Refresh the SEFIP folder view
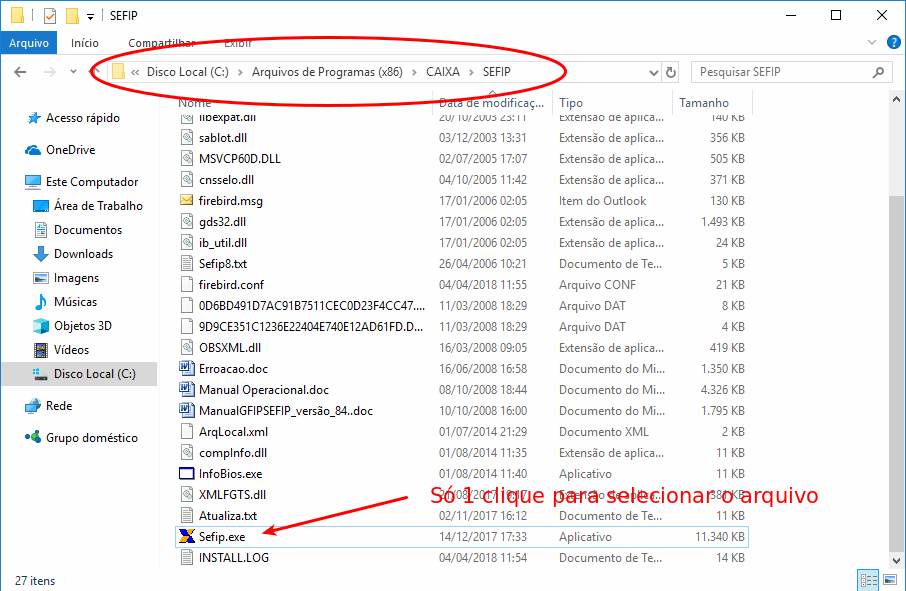This screenshot has width=906, height=591. pyautogui.click(x=671, y=72)
